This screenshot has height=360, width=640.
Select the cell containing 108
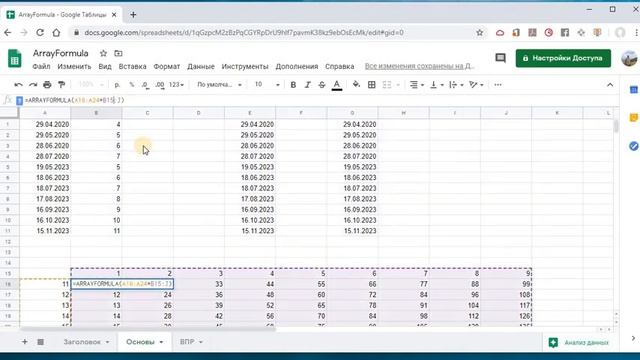coord(506,295)
